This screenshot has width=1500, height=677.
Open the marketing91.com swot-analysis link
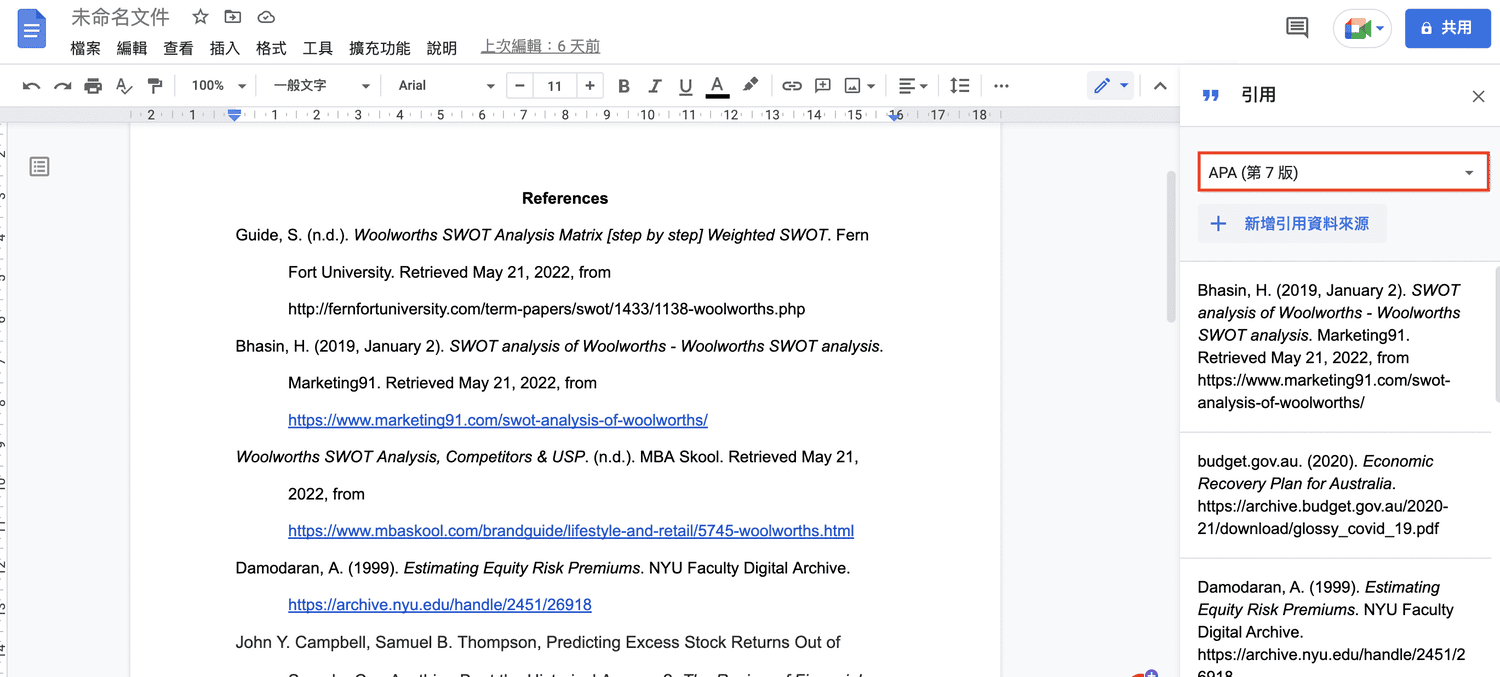pos(498,420)
